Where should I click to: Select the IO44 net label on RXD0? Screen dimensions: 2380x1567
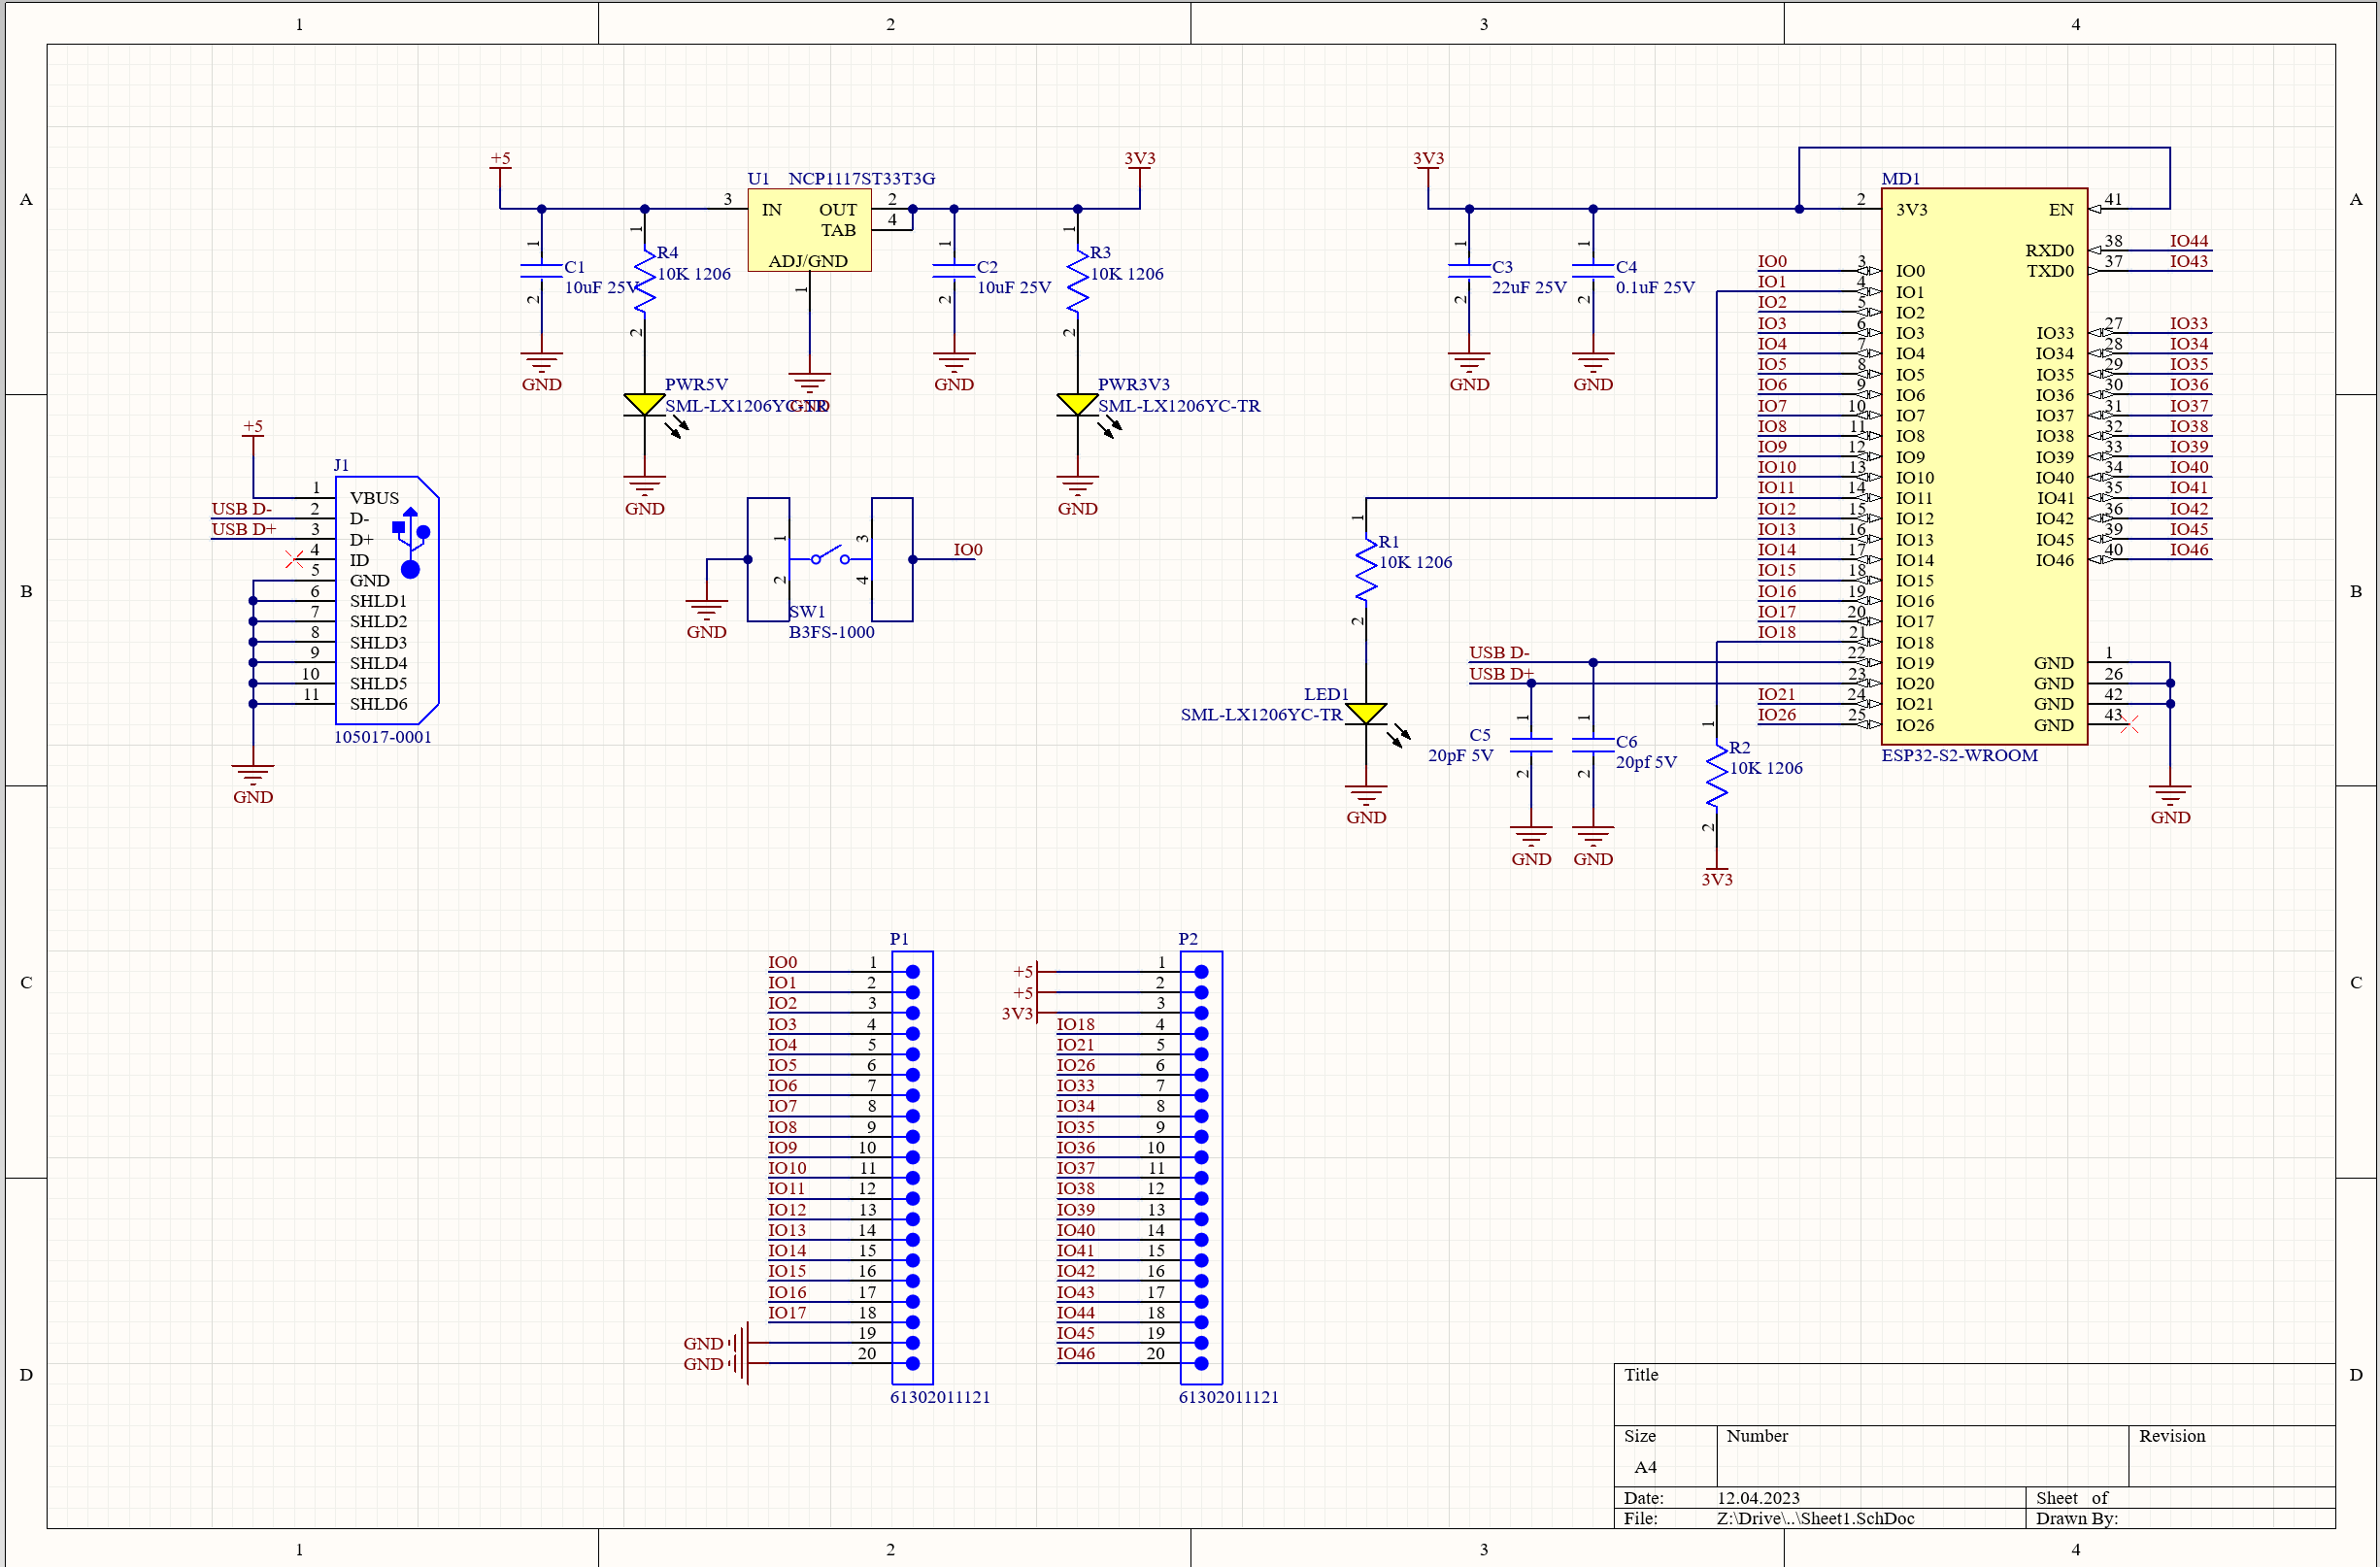pyautogui.click(x=2188, y=241)
